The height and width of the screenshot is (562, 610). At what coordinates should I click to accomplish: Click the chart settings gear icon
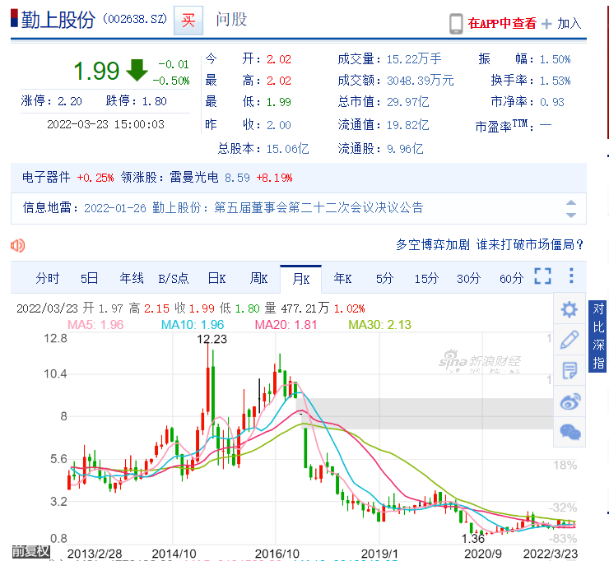pos(569,309)
